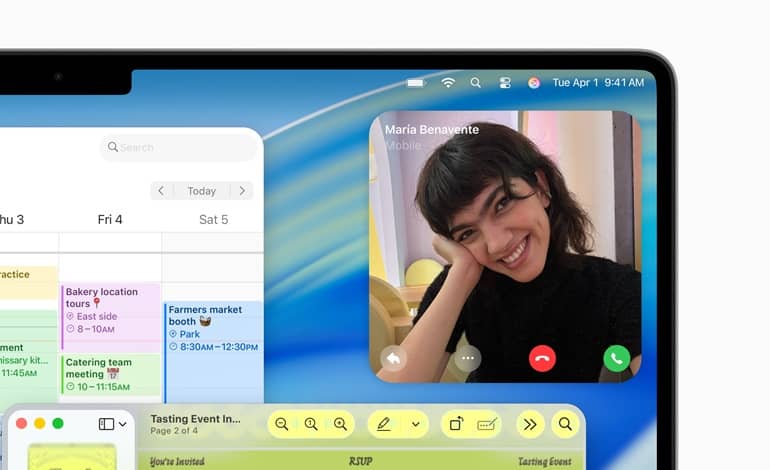Click the 8:30AM–12:30PM time of Farmers market
This screenshot has height=470, width=770.
[x=219, y=347]
